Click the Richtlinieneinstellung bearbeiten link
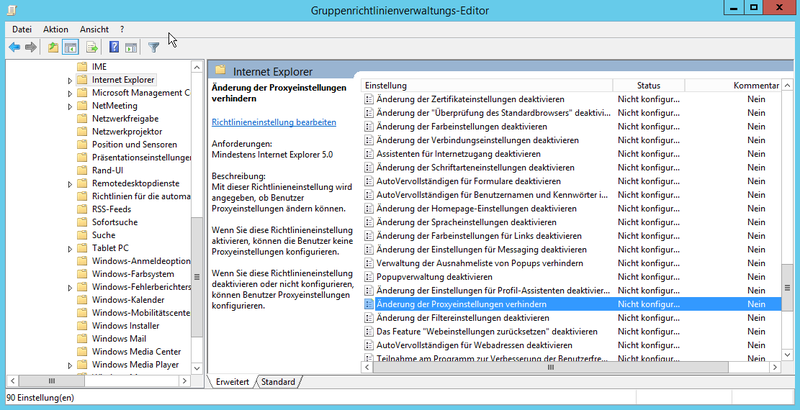 pos(274,122)
